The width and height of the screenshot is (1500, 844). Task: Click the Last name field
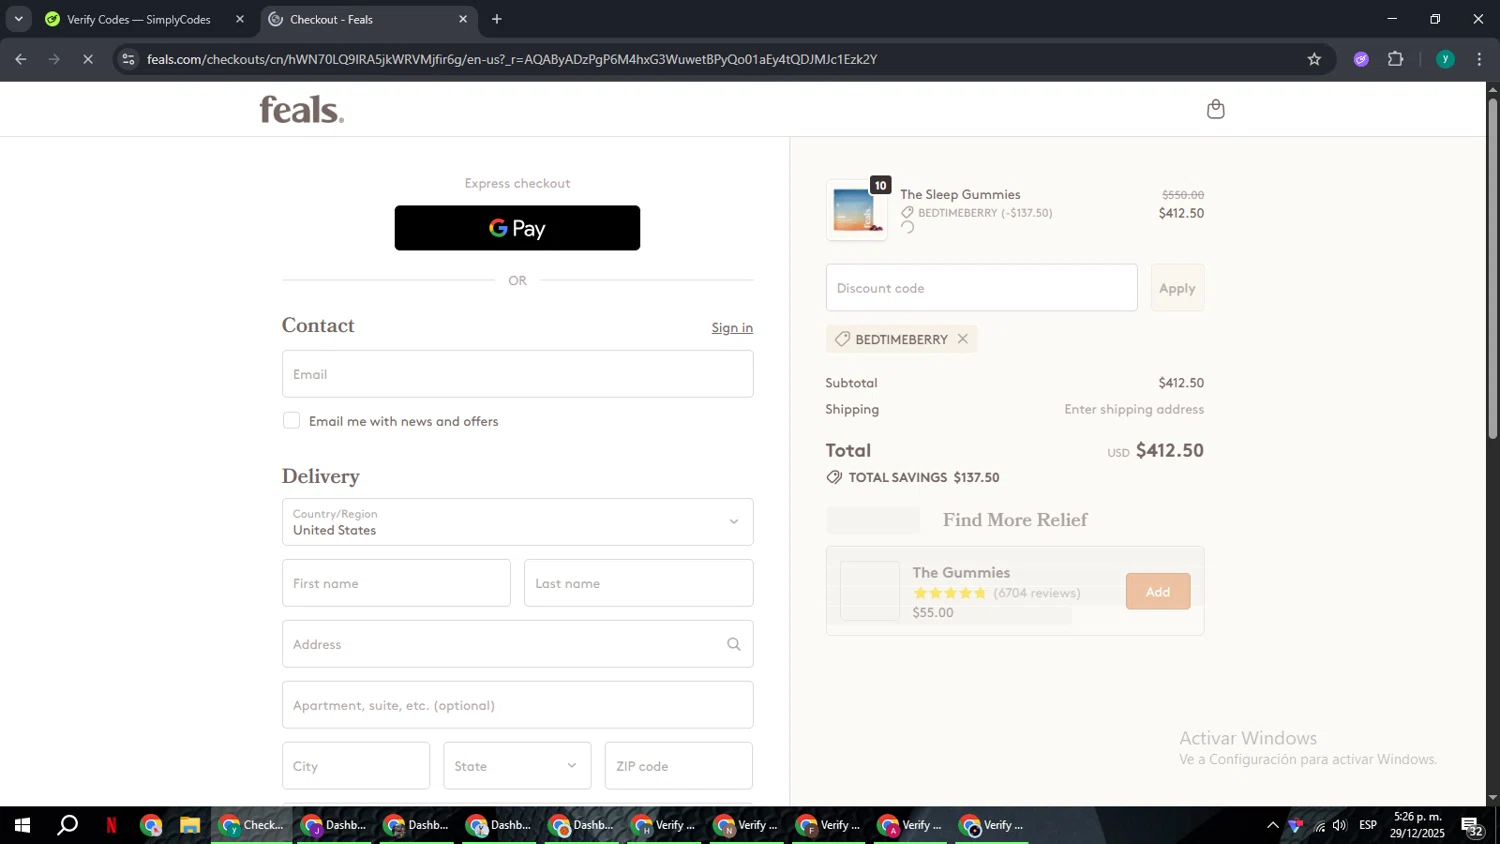coord(638,583)
